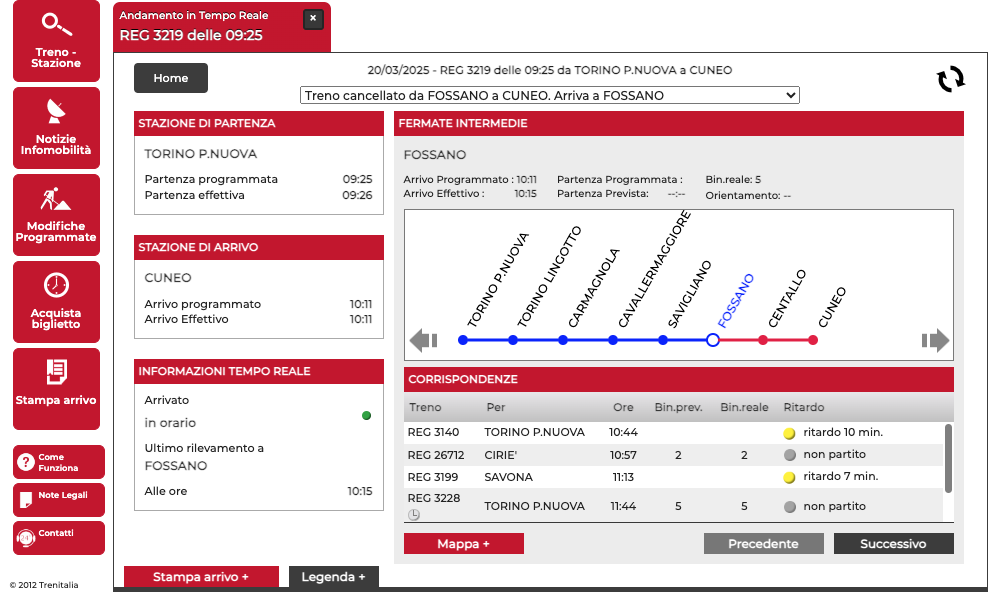Expand the Legenda + panel

point(333,577)
